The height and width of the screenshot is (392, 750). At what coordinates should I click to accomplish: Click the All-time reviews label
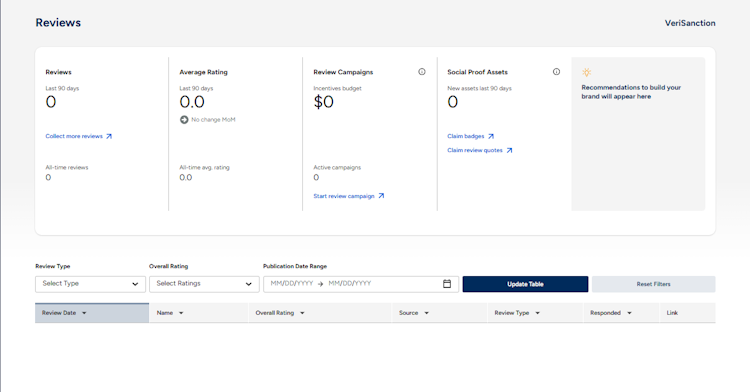[67, 167]
